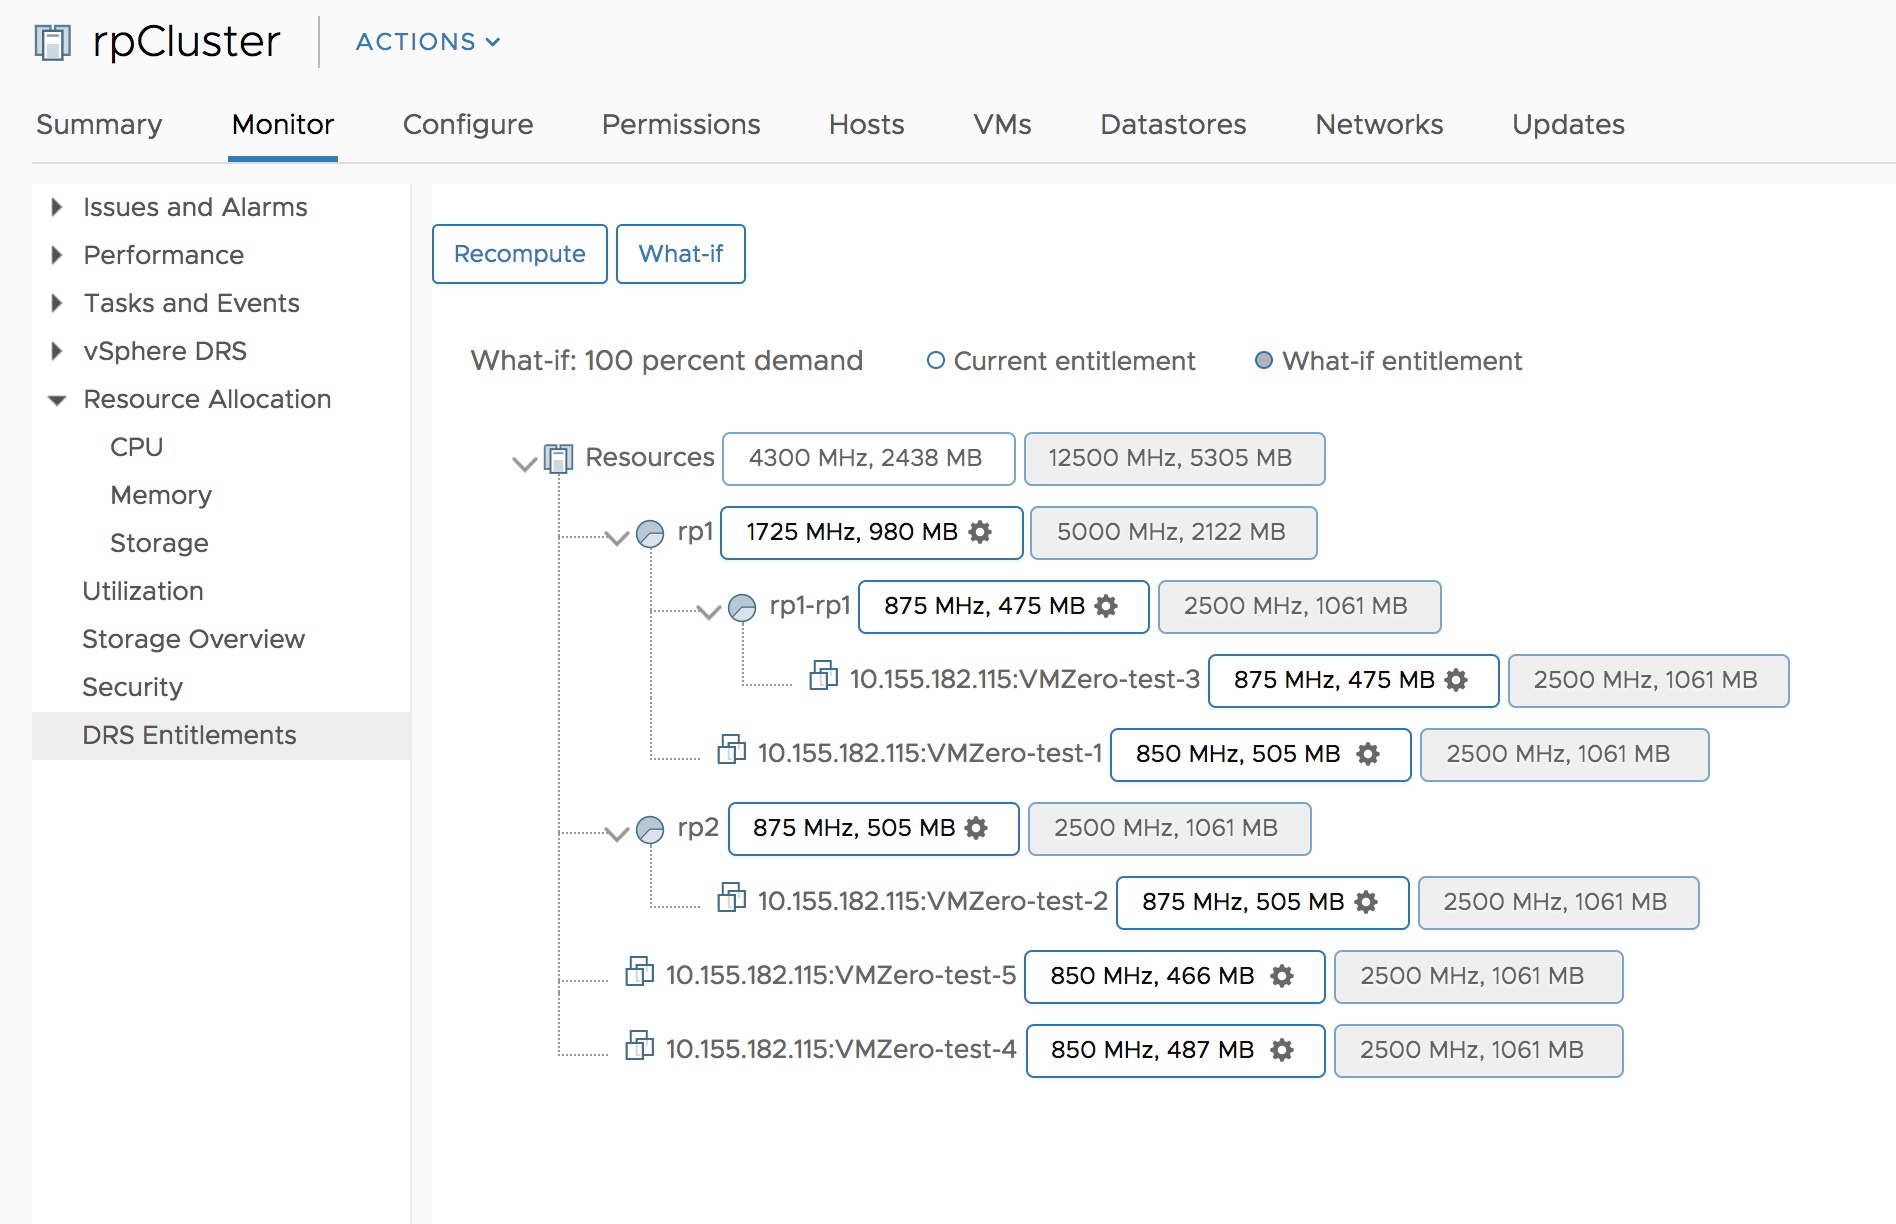Click the gear icon in VMZero-test-1 box

(1368, 754)
